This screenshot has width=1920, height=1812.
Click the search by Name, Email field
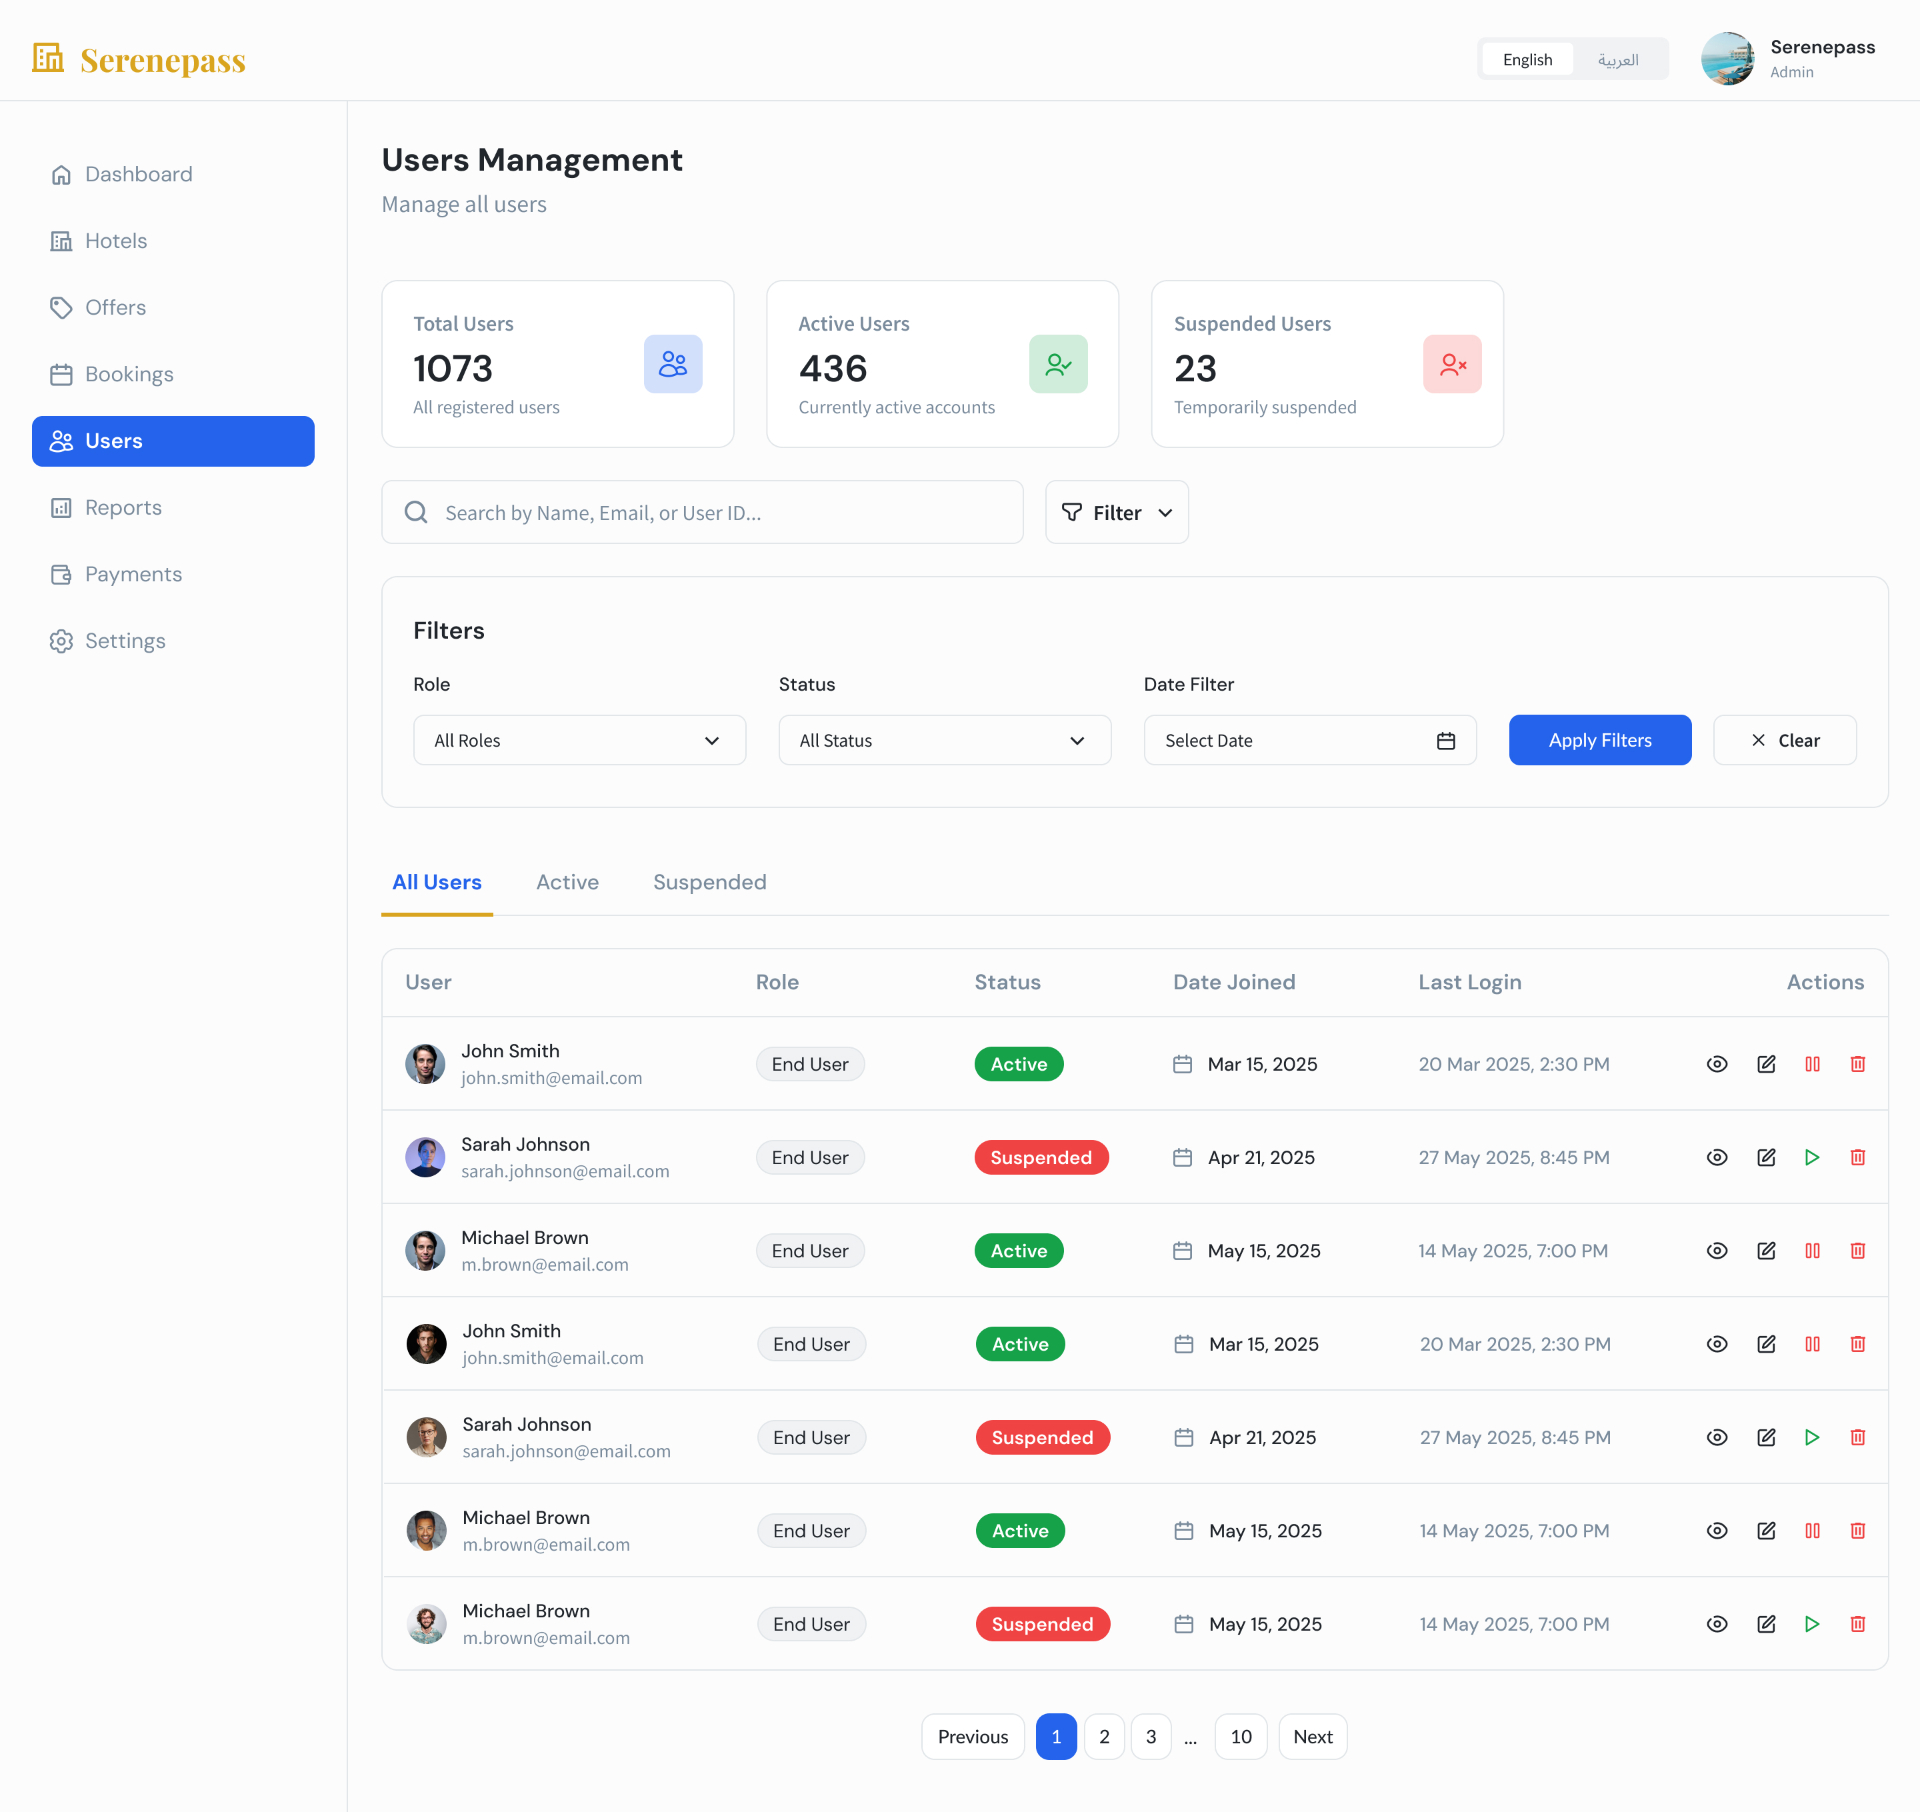coord(702,513)
